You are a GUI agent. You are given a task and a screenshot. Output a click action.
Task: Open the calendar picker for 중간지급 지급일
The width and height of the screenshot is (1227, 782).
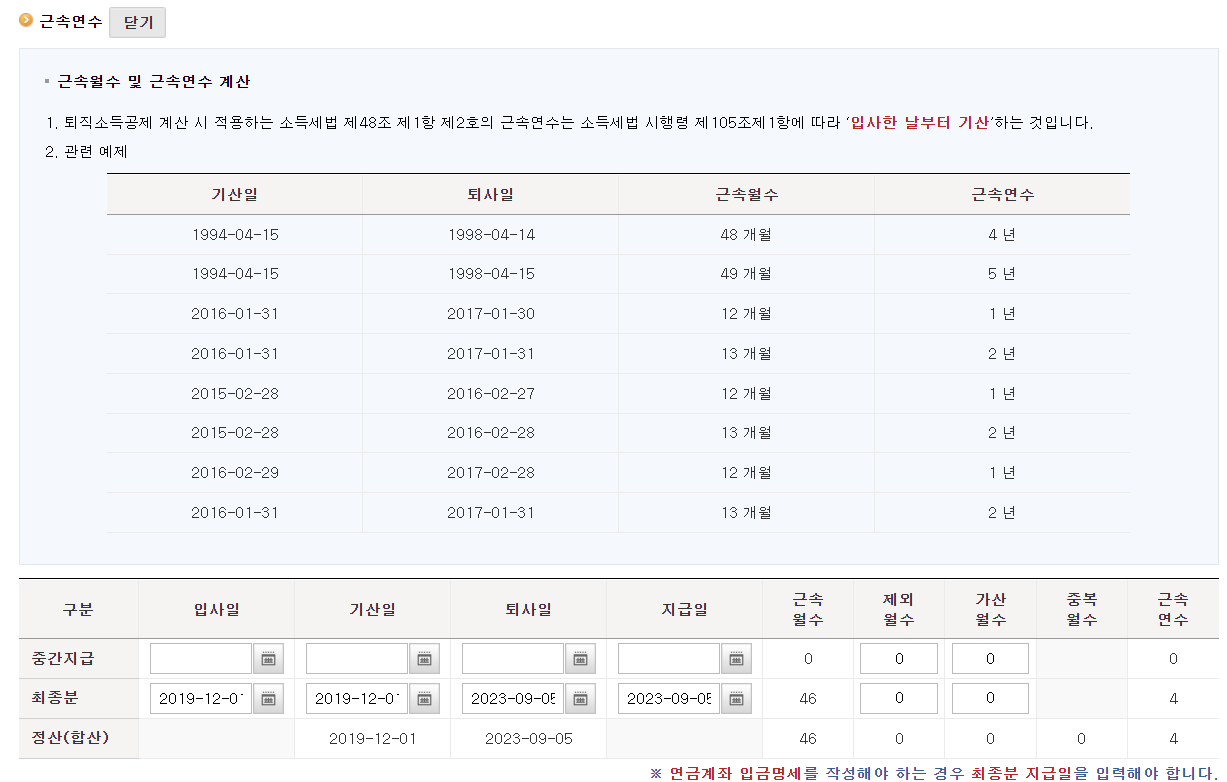[738, 658]
